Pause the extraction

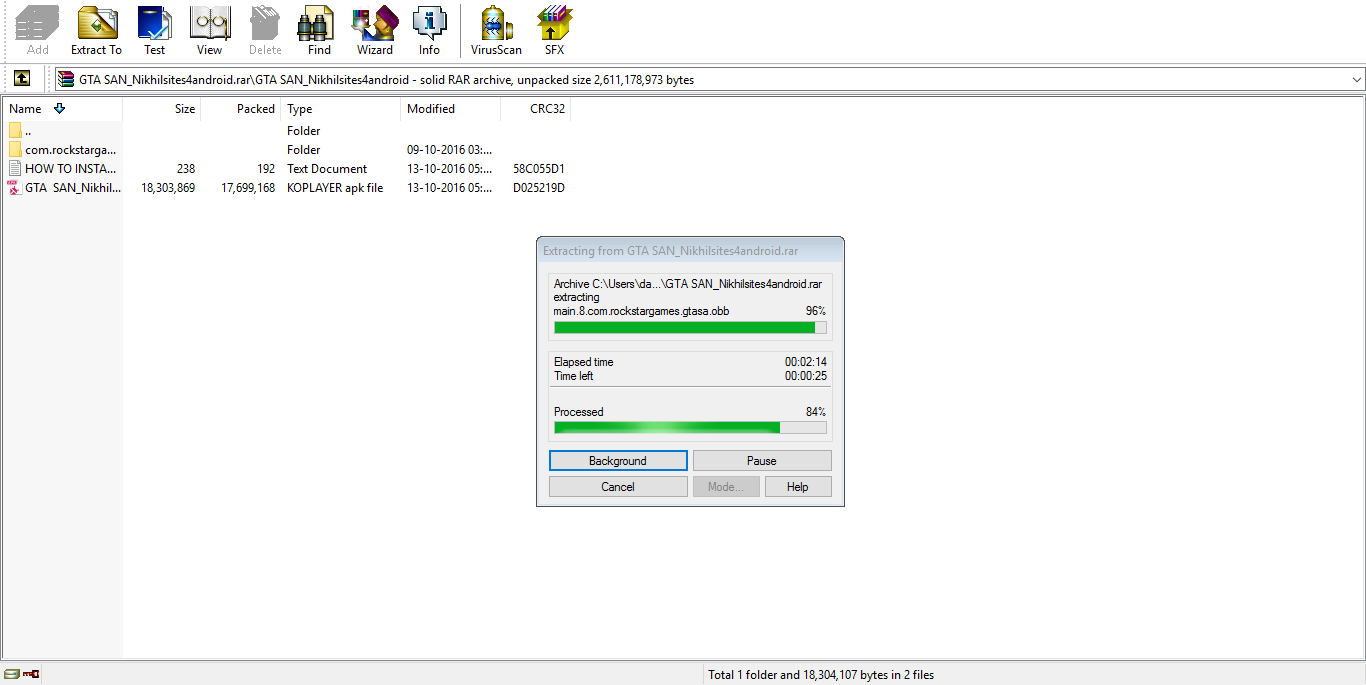762,461
